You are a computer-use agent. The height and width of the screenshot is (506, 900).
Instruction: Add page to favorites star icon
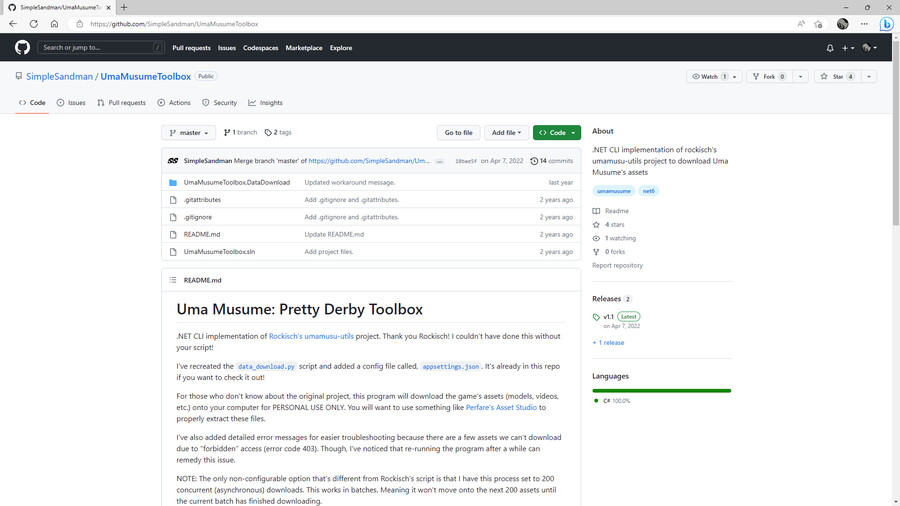coord(818,24)
